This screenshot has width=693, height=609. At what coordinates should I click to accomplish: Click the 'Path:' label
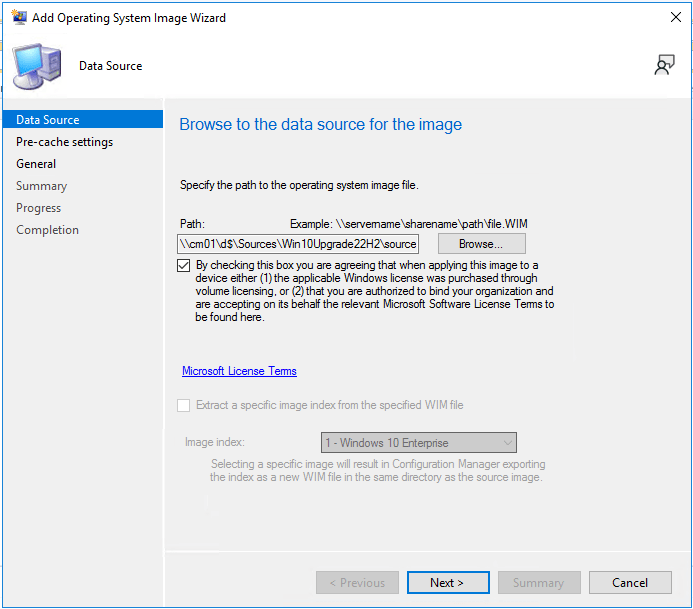pyautogui.click(x=192, y=224)
